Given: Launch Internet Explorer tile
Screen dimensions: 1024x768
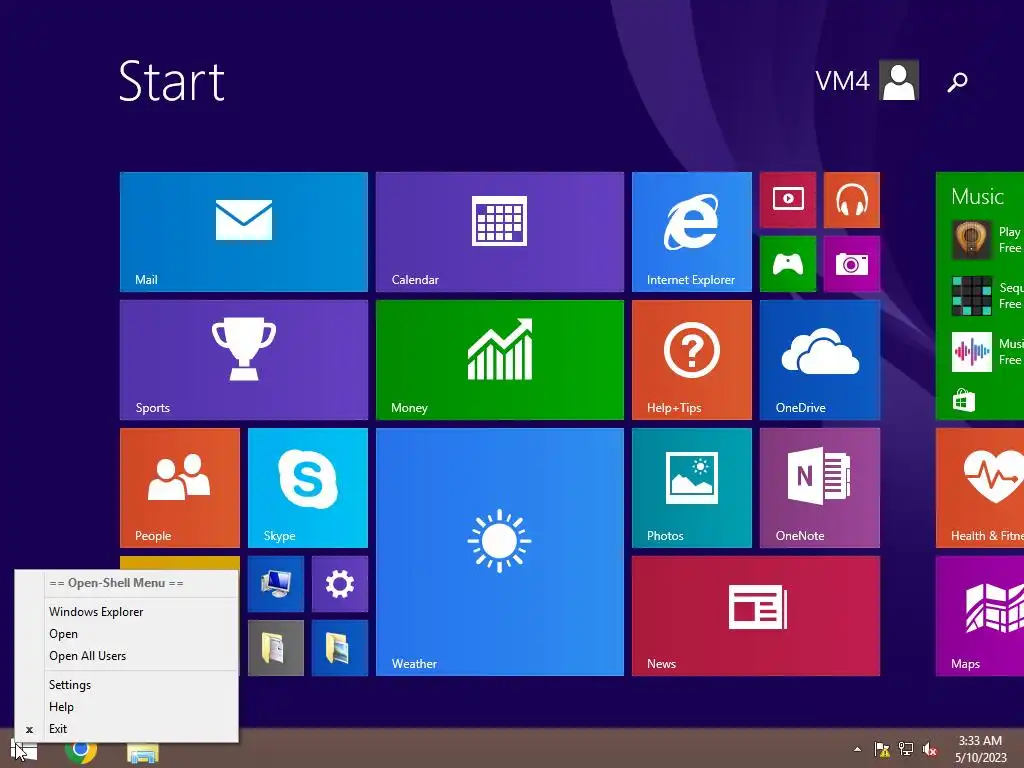Looking at the screenshot, I should tap(692, 232).
